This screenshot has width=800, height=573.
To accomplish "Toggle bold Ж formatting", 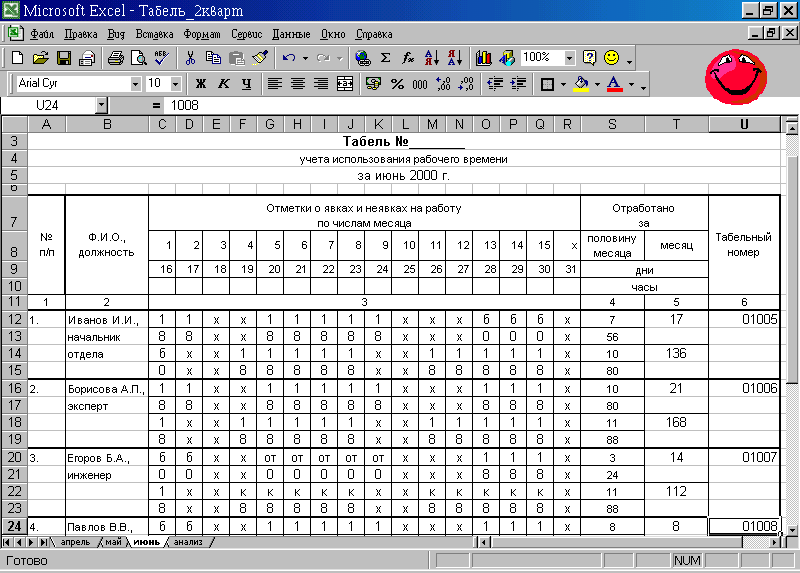I will click(201, 84).
